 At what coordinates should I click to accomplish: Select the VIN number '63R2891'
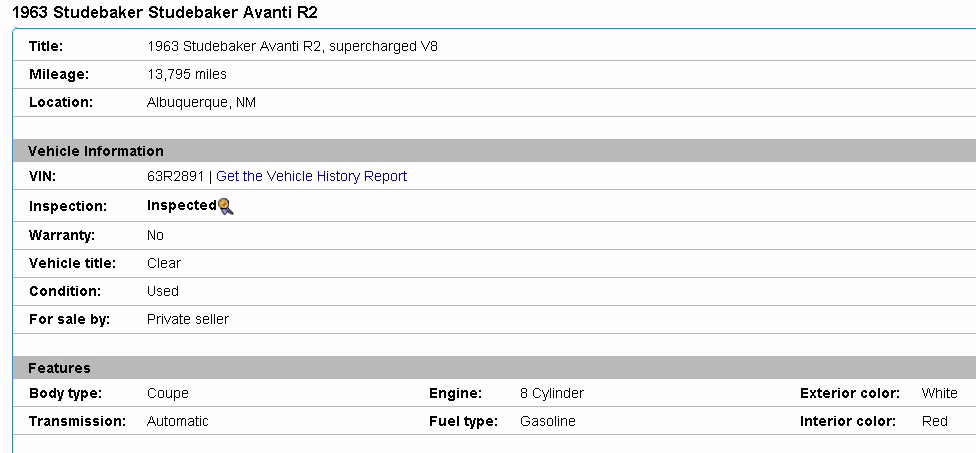(x=176, y=176)
